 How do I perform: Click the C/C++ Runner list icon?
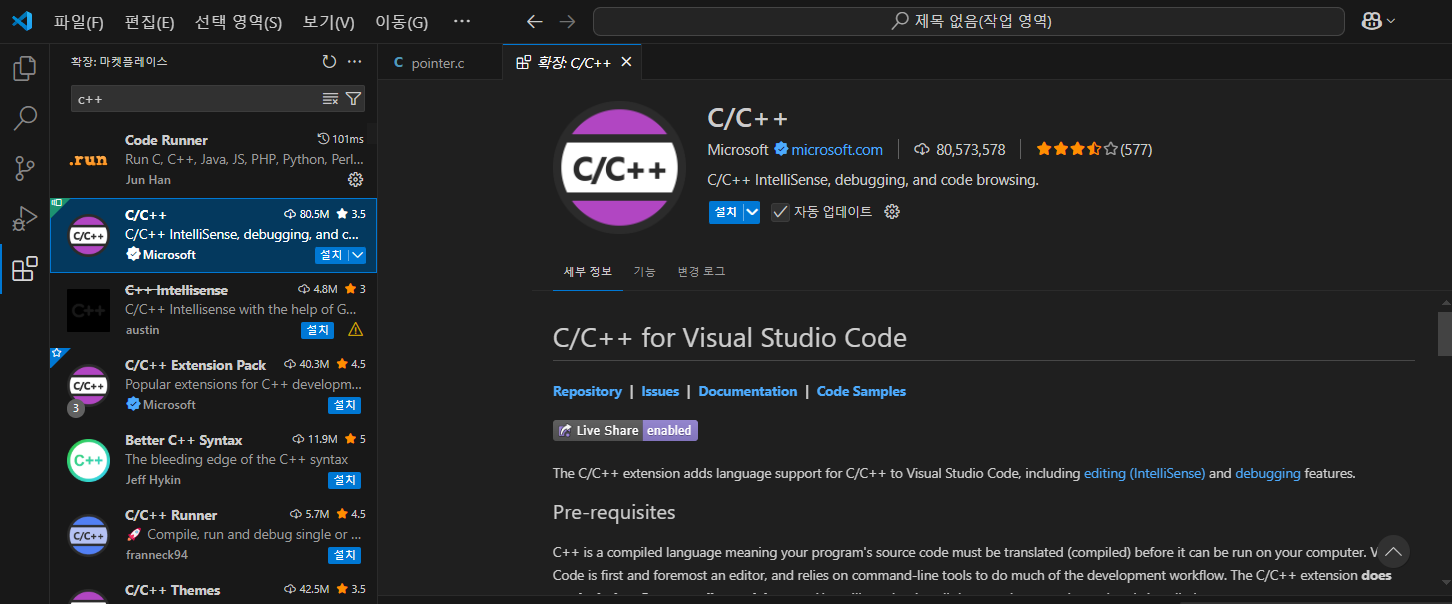tap(88, 535)
